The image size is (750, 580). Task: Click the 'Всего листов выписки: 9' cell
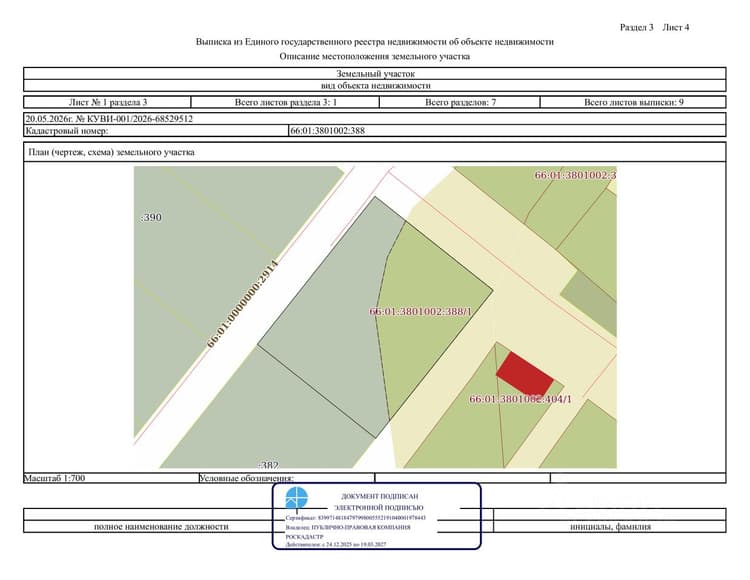(633, 102)
